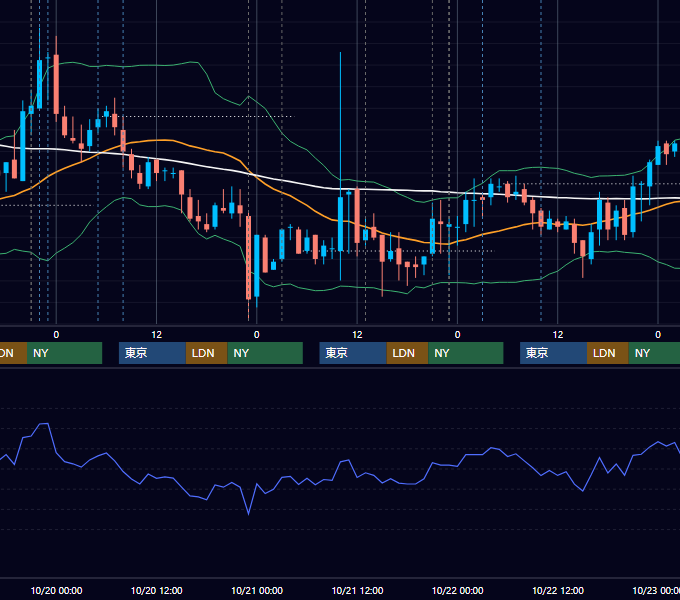The height and width of the screenshot is (600, 680).
Task: Select the tall blue candle body before 10/21 12:00
Action: (x=340, y=224)
